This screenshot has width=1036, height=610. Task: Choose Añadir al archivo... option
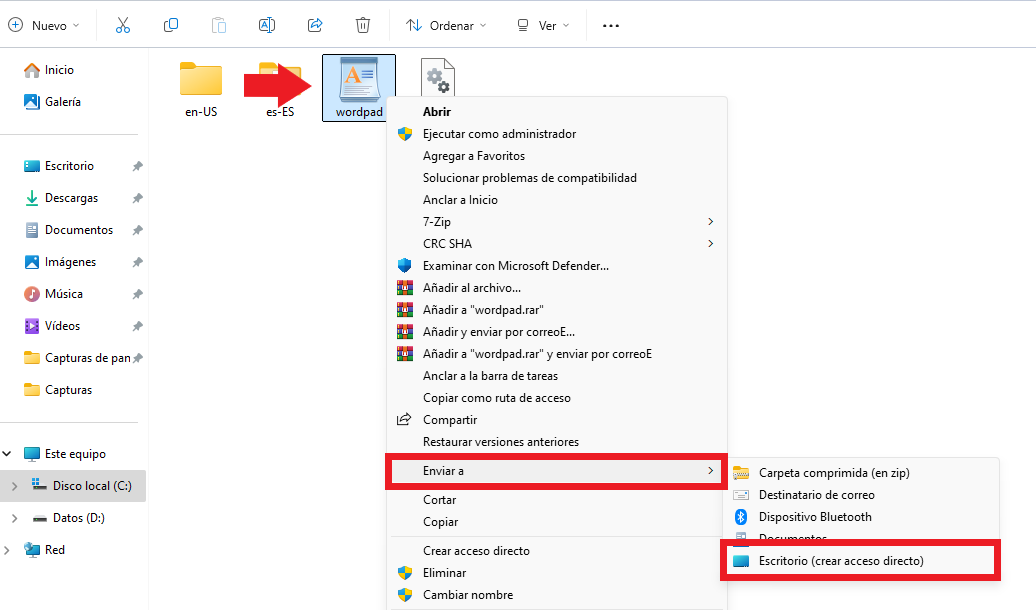point(556,287)
